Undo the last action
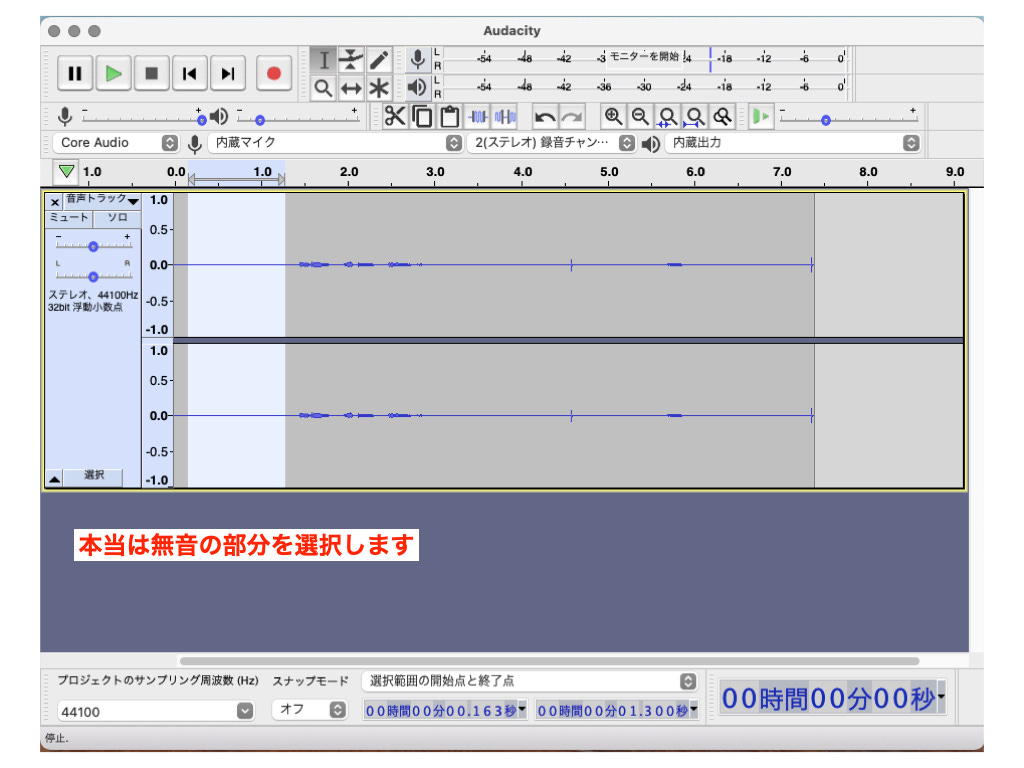Screen dimensions: 1024x768 pos(545,116)
